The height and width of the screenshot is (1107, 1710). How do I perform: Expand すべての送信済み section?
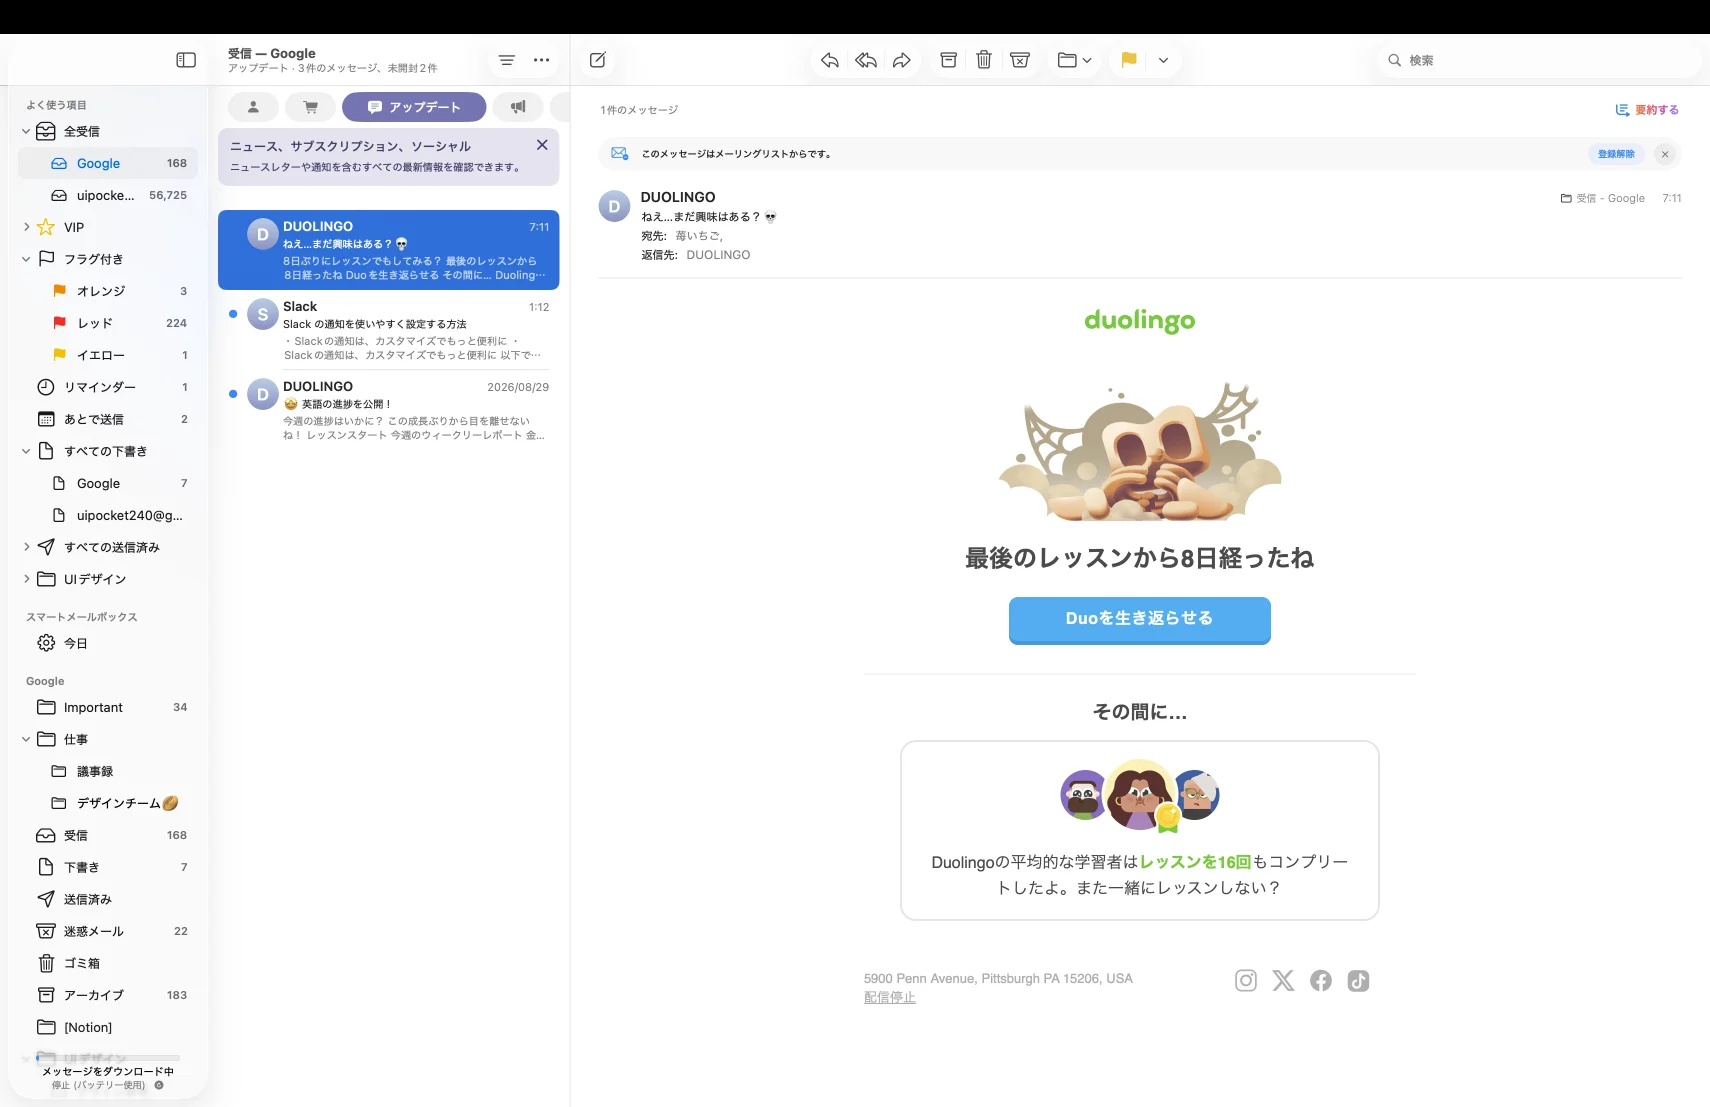pos(26,547)
